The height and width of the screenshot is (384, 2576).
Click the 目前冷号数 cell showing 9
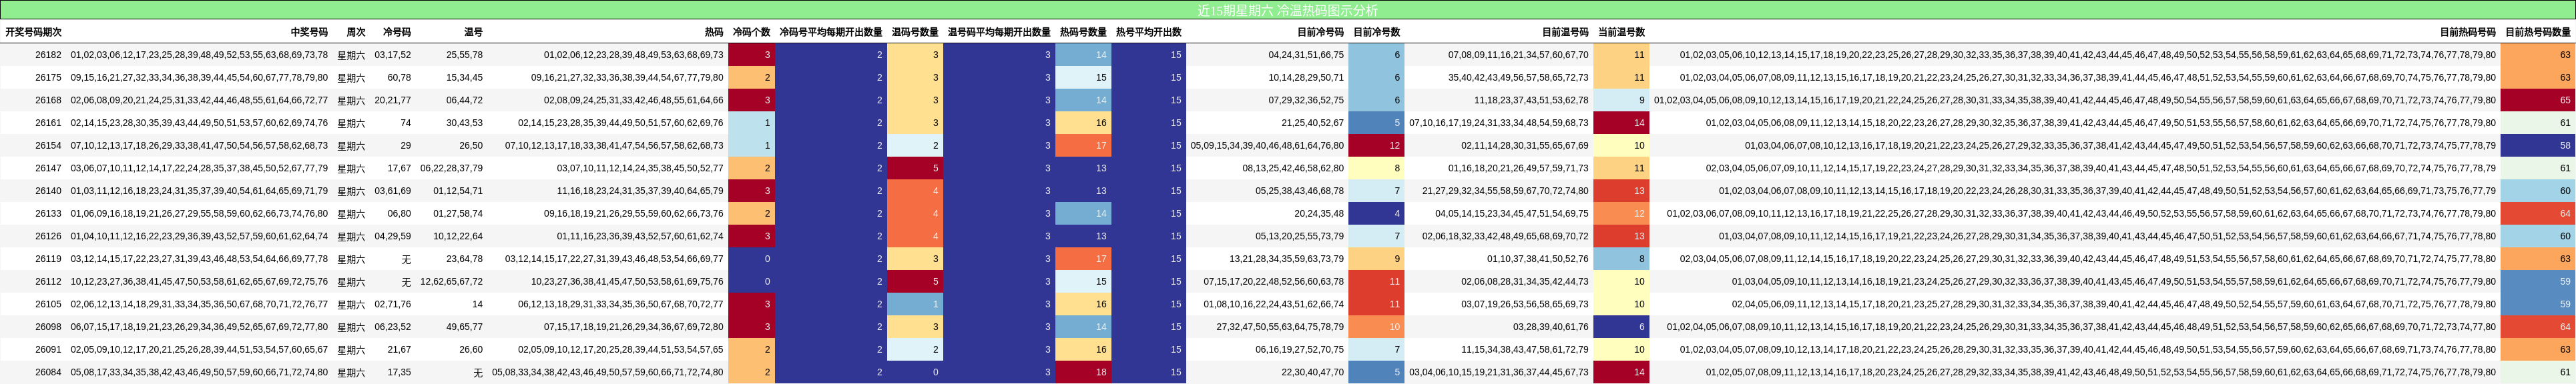click(x=1376, y=259)
